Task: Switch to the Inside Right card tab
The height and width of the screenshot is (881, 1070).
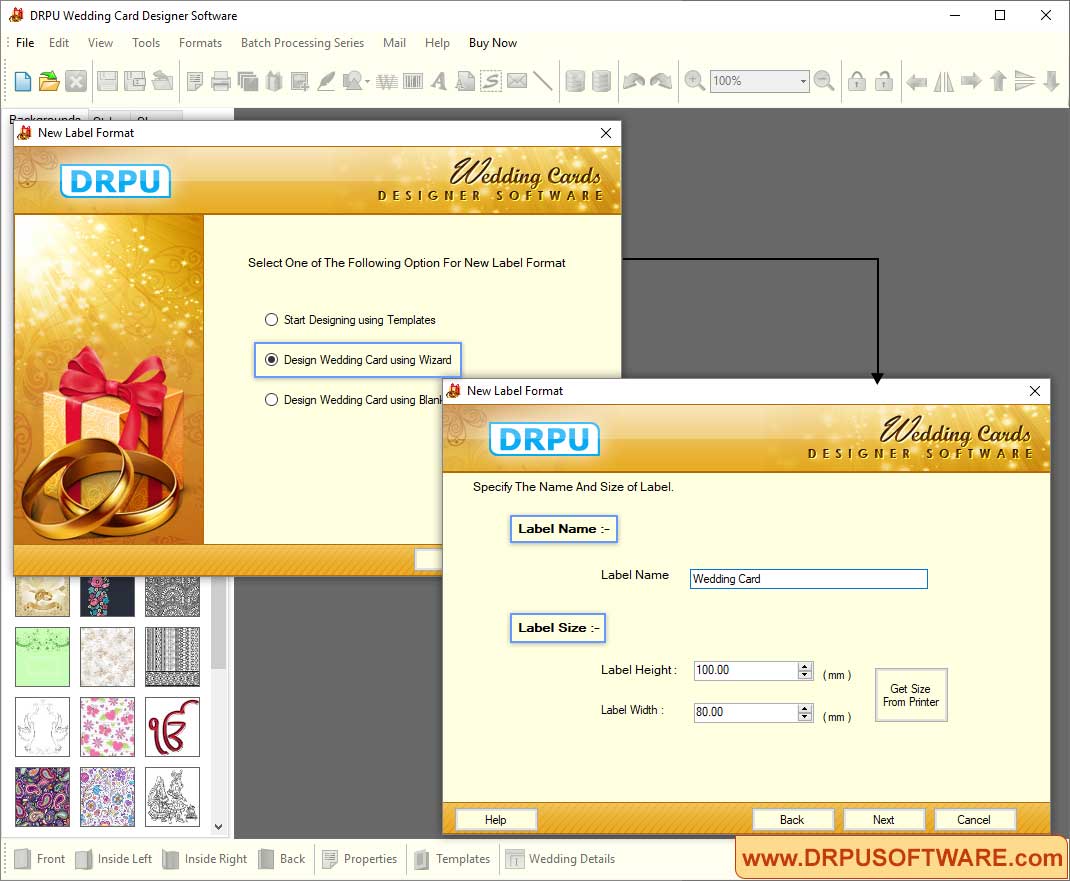Action: pyautogui.click(x=205, y=858)
